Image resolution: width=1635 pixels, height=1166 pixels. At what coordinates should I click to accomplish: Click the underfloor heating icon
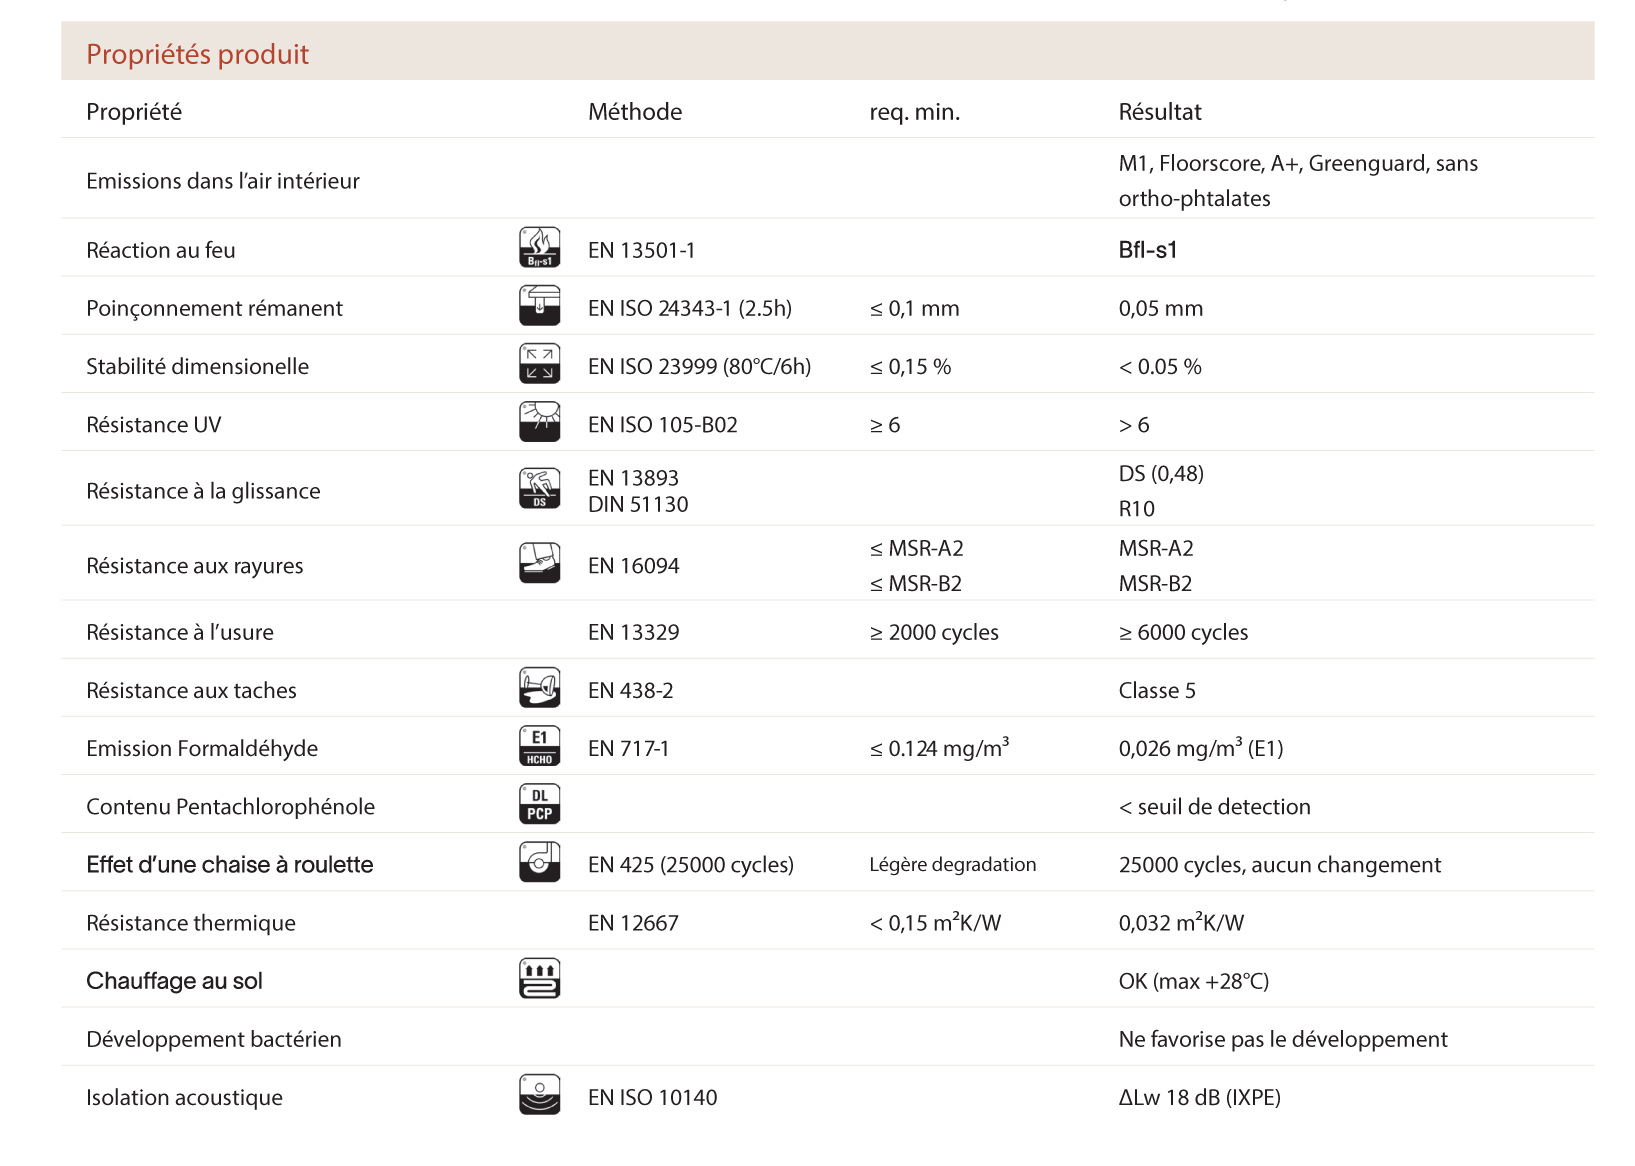[x=539, y=979]
